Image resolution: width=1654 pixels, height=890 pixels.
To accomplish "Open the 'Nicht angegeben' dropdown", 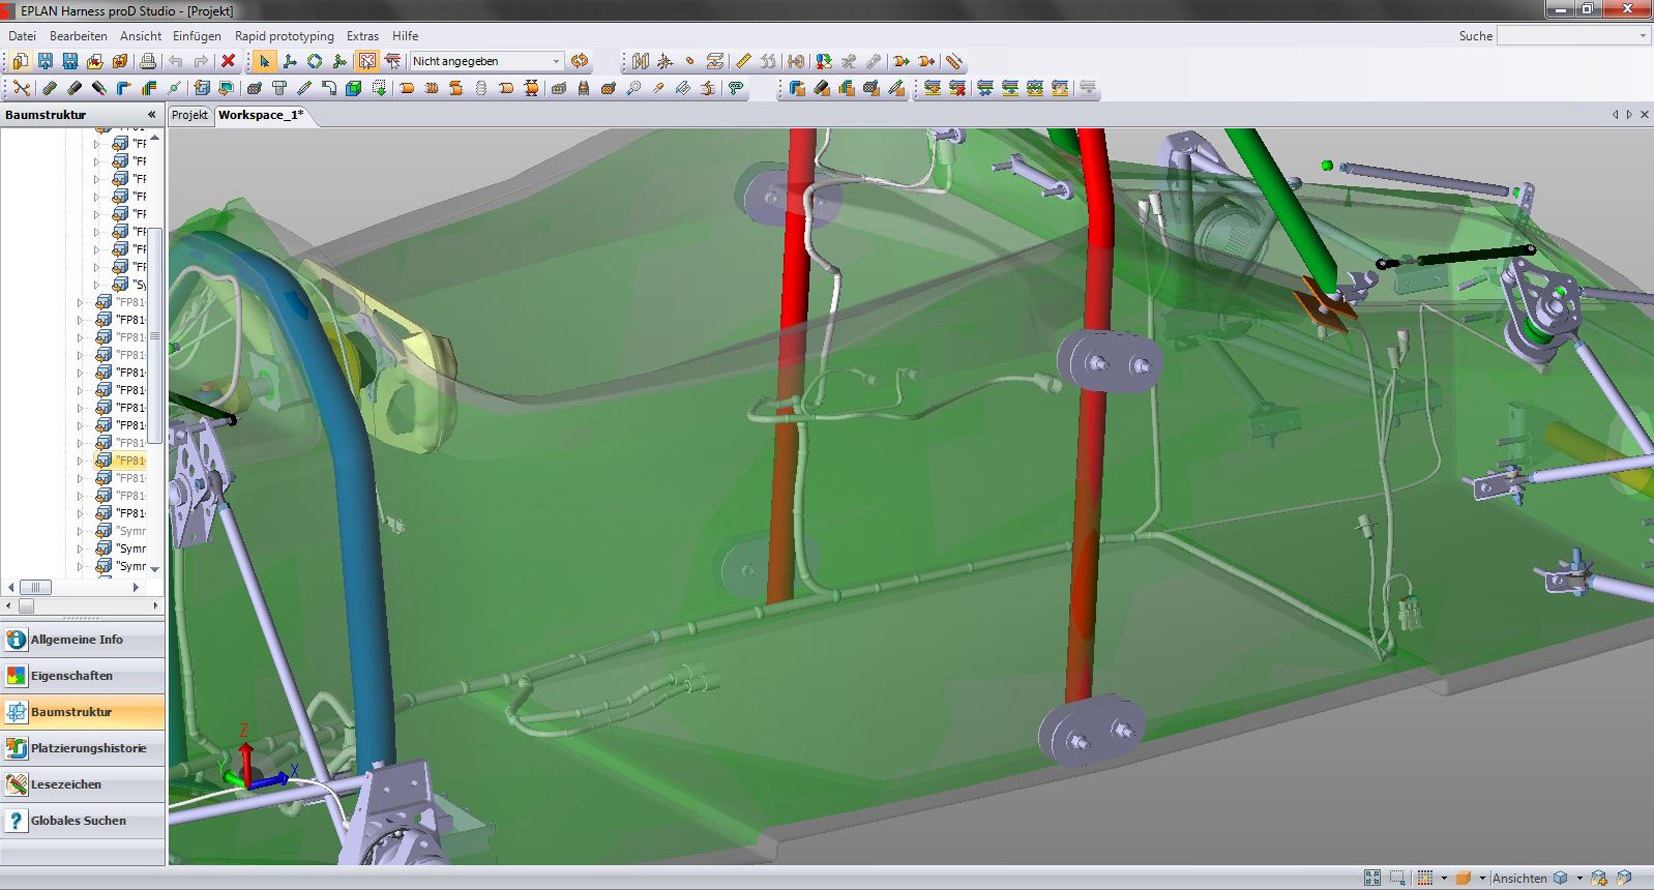I will 556,62.
